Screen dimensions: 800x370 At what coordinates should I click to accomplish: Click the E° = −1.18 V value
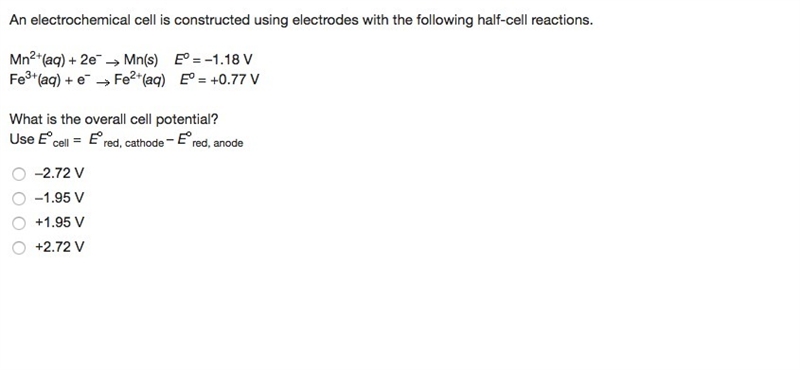click(213, 60)
